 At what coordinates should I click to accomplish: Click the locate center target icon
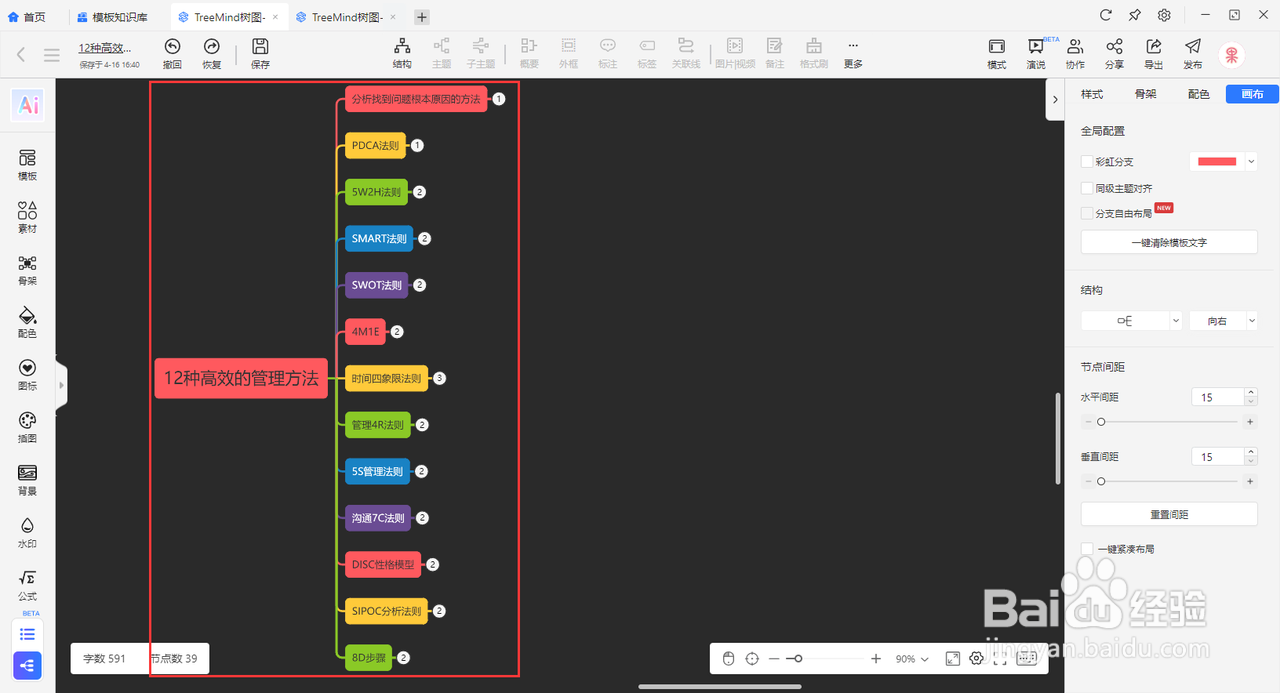752,659
